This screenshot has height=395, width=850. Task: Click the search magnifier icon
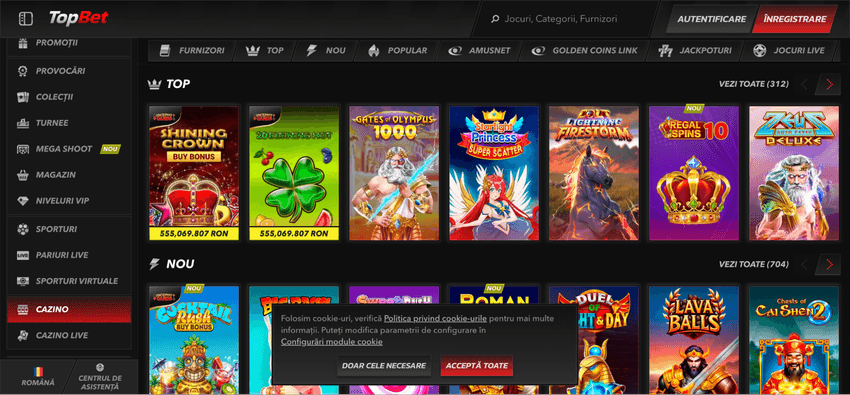tap(494, 19)
